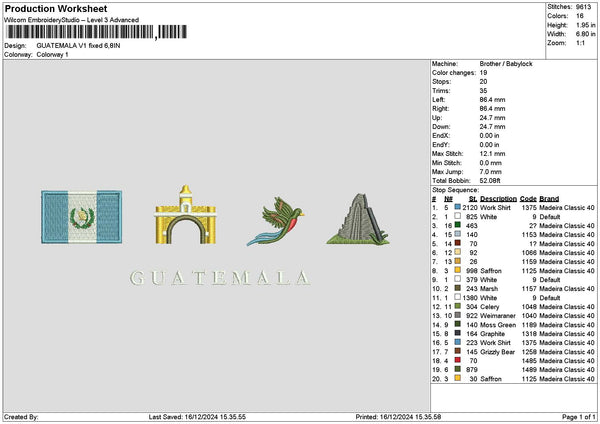Click the red swatch in stop row 18
This screenshot has height=424, width=600.
457,360
